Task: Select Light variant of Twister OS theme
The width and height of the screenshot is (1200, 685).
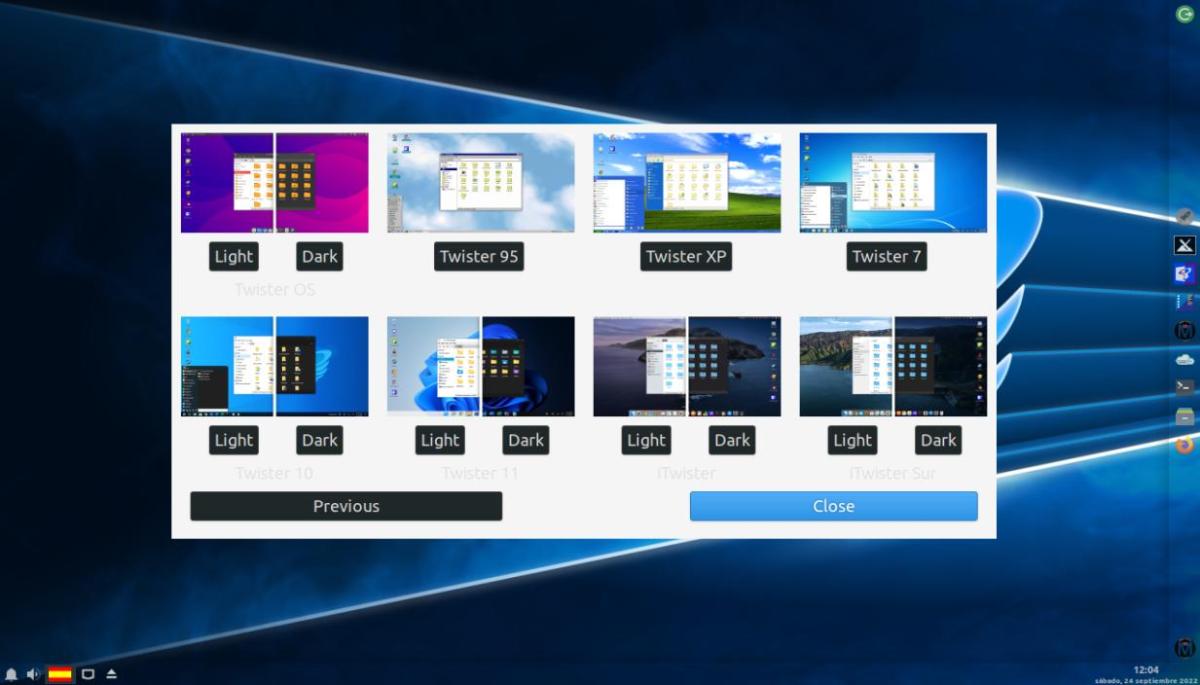Action: click(234, 256)
